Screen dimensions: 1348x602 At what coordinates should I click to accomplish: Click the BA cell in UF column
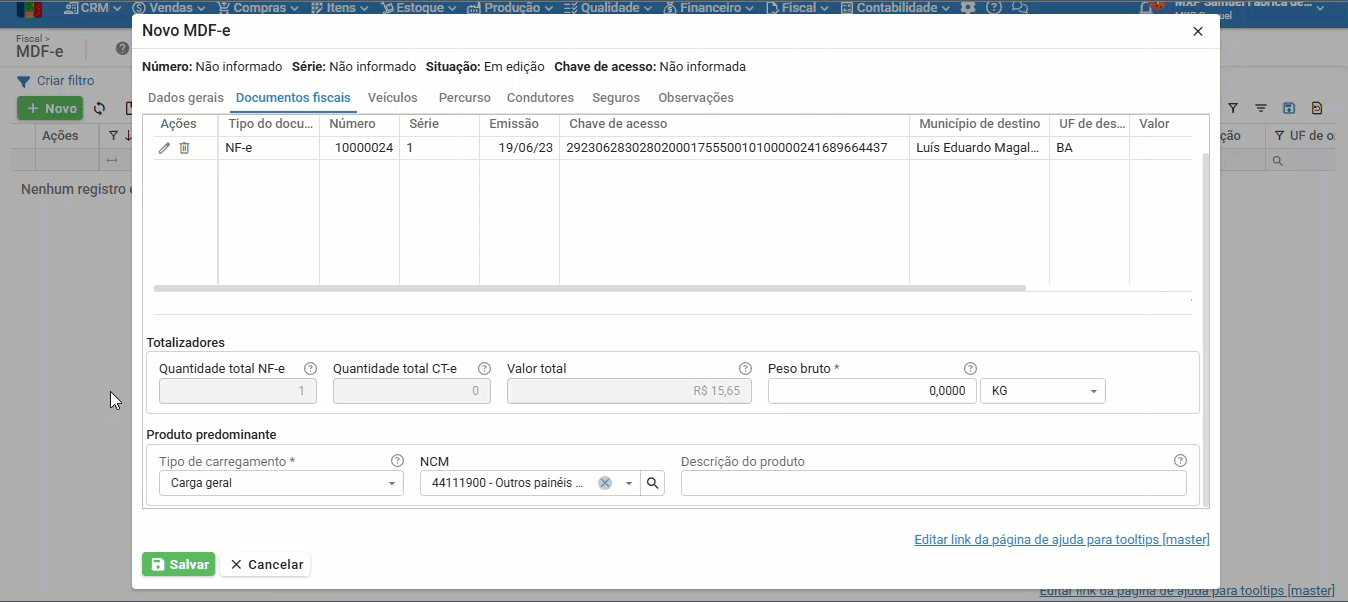(x=1089, y=148)
